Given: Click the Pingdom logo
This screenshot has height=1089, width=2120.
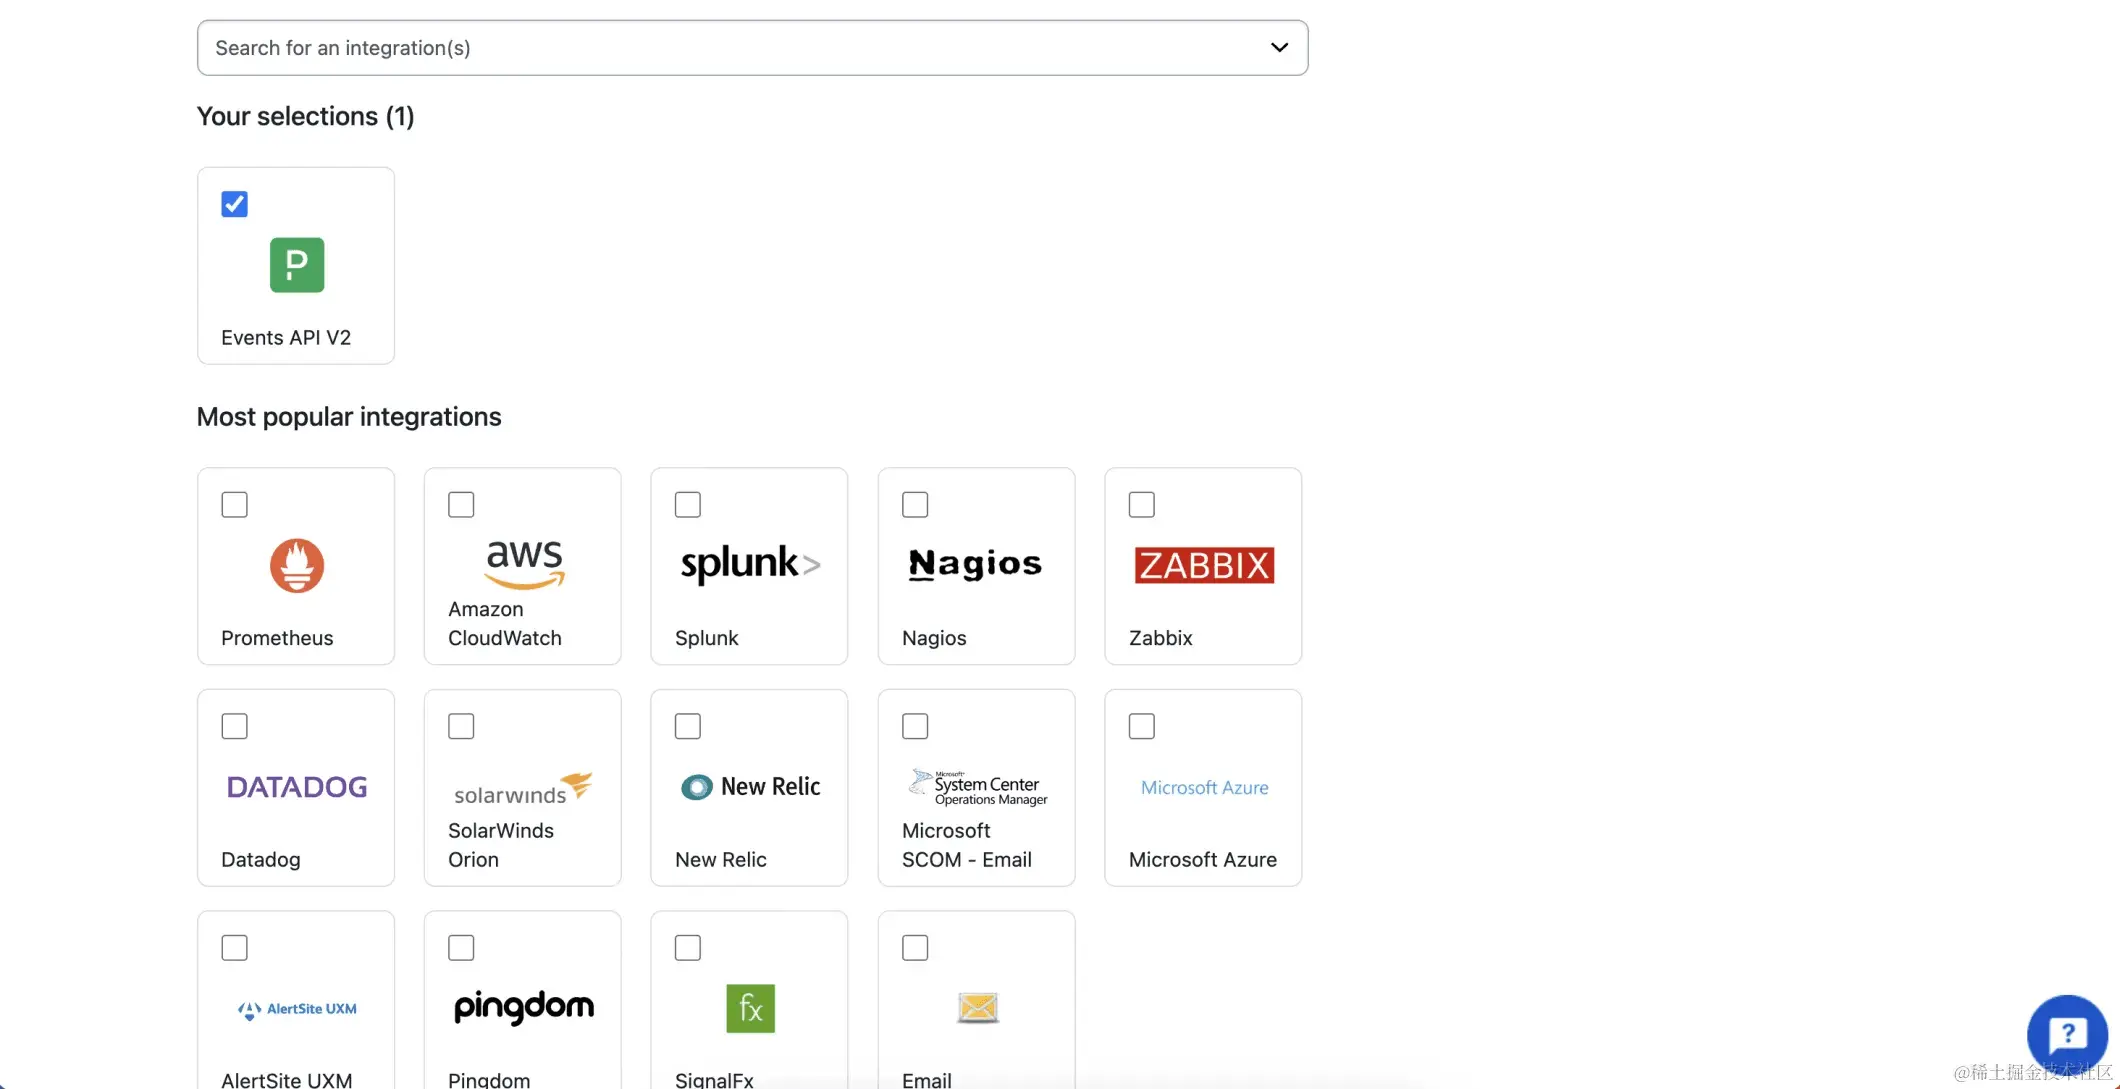Looking at the screenshot, I should [524, 1007].
